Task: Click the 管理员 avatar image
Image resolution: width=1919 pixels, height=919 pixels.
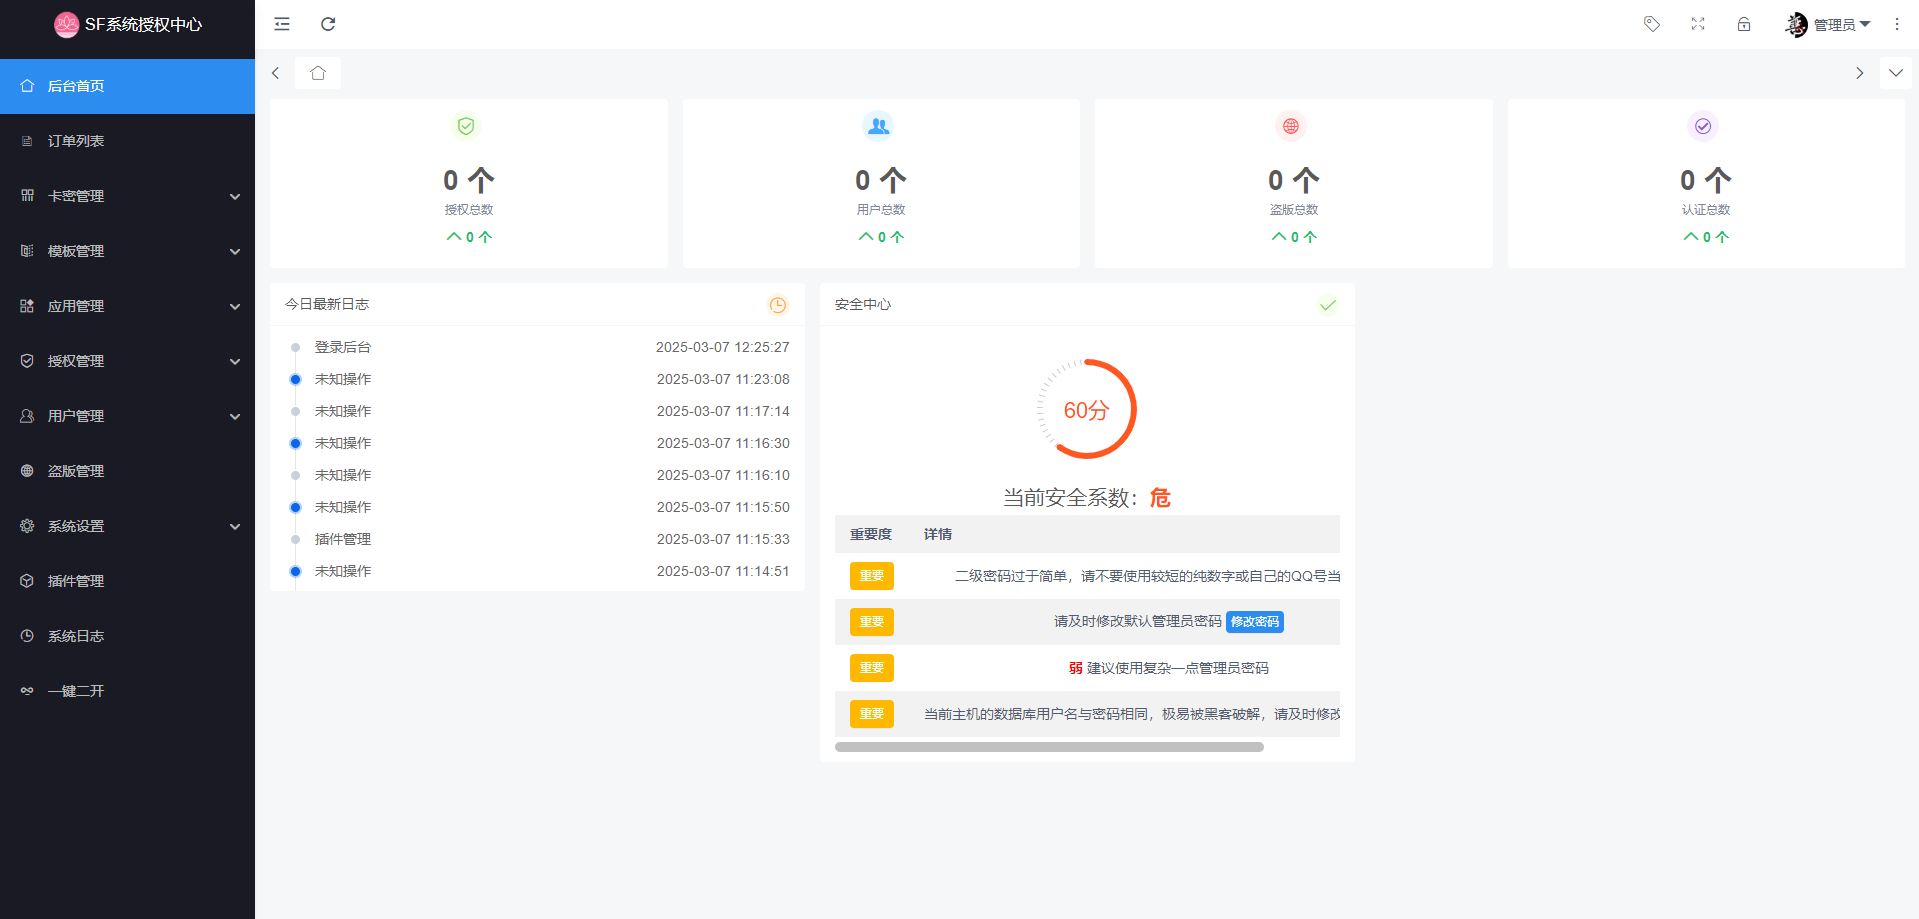Action: (1797, 24)
